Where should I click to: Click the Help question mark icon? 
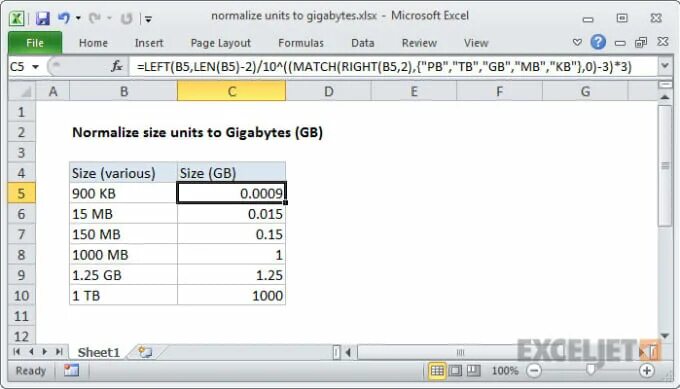(598, 42)
